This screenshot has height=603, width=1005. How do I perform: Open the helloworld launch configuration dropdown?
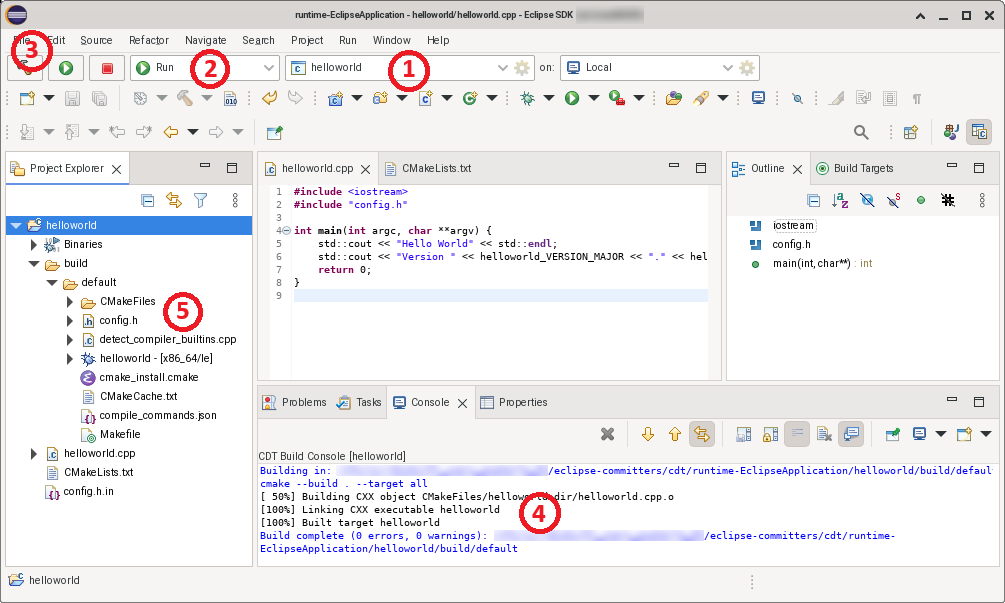(x=502, y=67)
